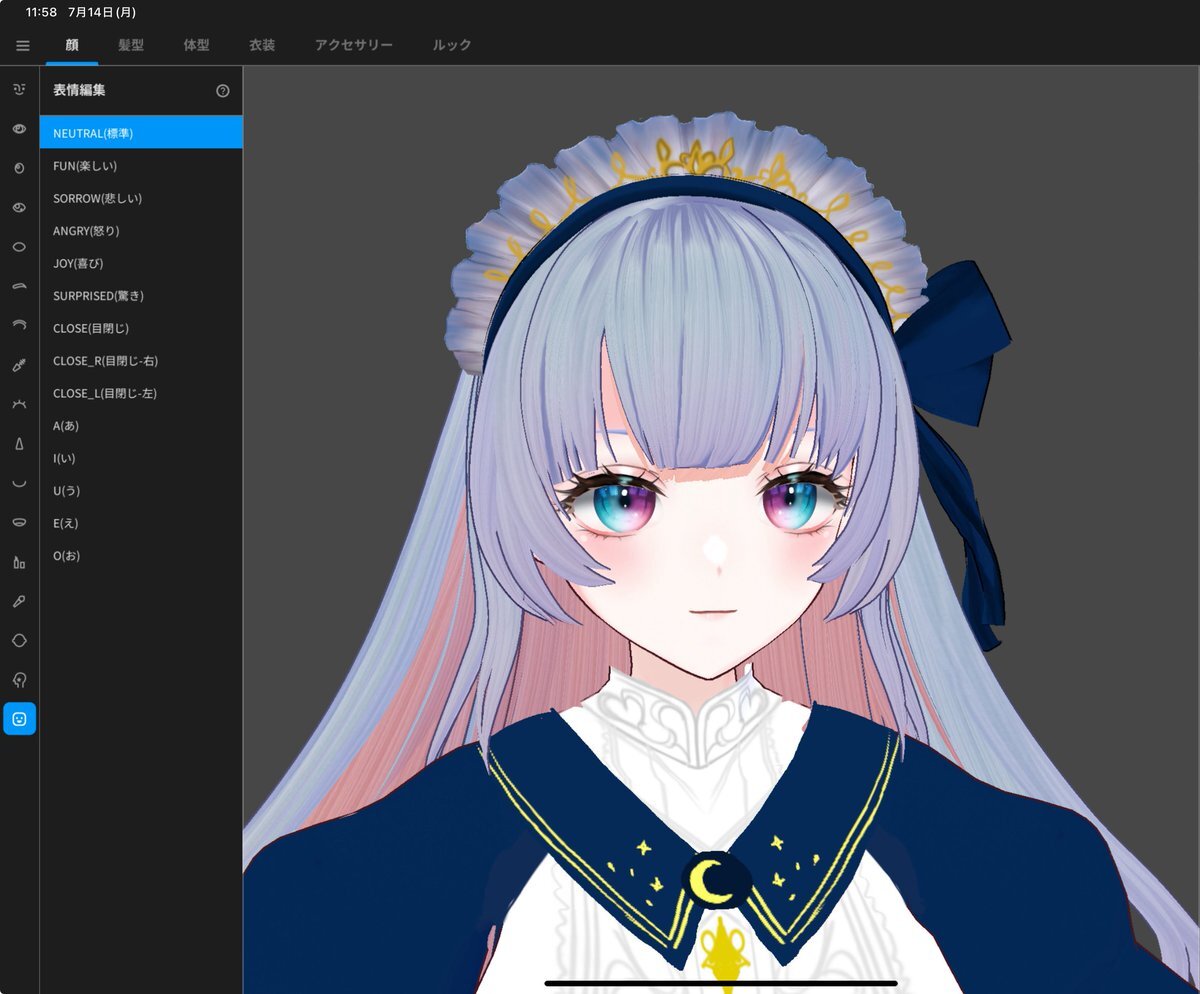The width and height of the screenshot is (1200, 994).
Task: Select the iris icon in sidebar
Action: [19, 168]
